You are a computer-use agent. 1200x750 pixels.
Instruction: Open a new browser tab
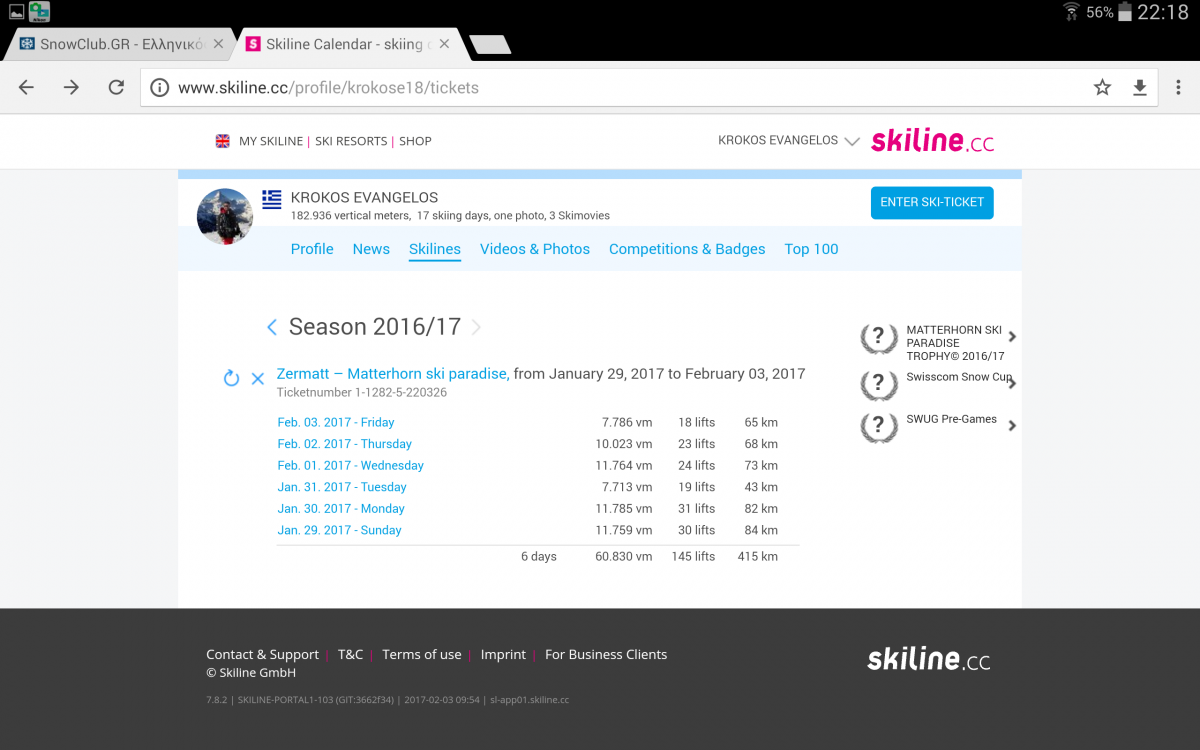click(490, 44)
